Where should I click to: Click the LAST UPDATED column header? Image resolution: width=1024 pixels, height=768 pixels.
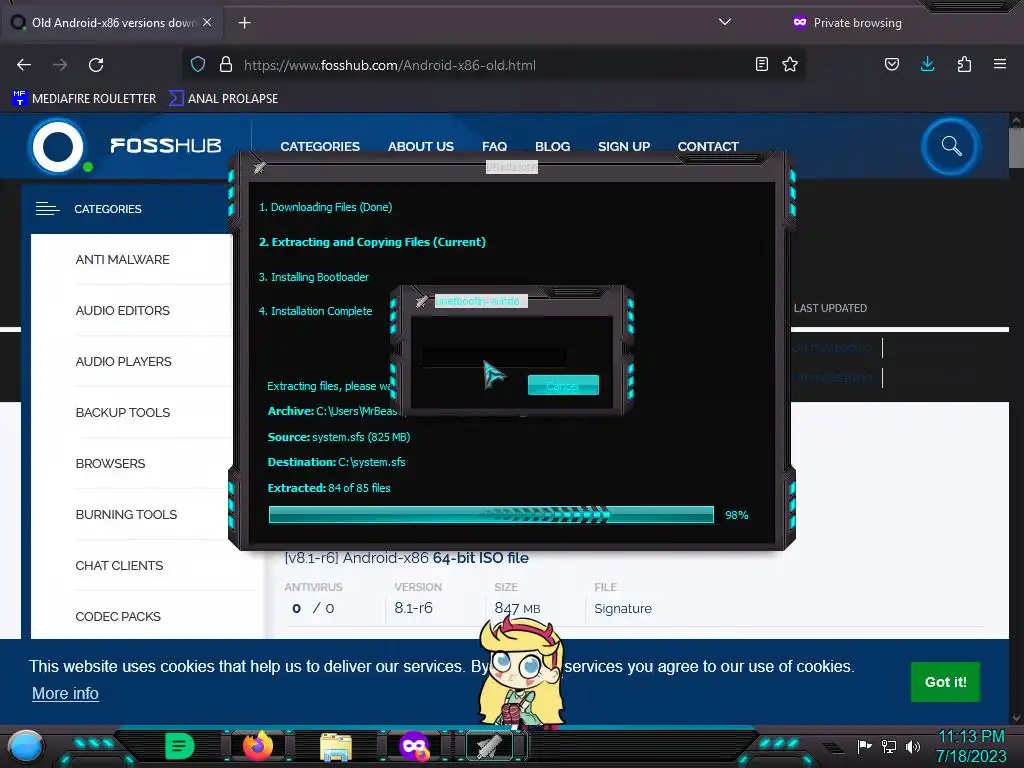(x=830, y=308)
